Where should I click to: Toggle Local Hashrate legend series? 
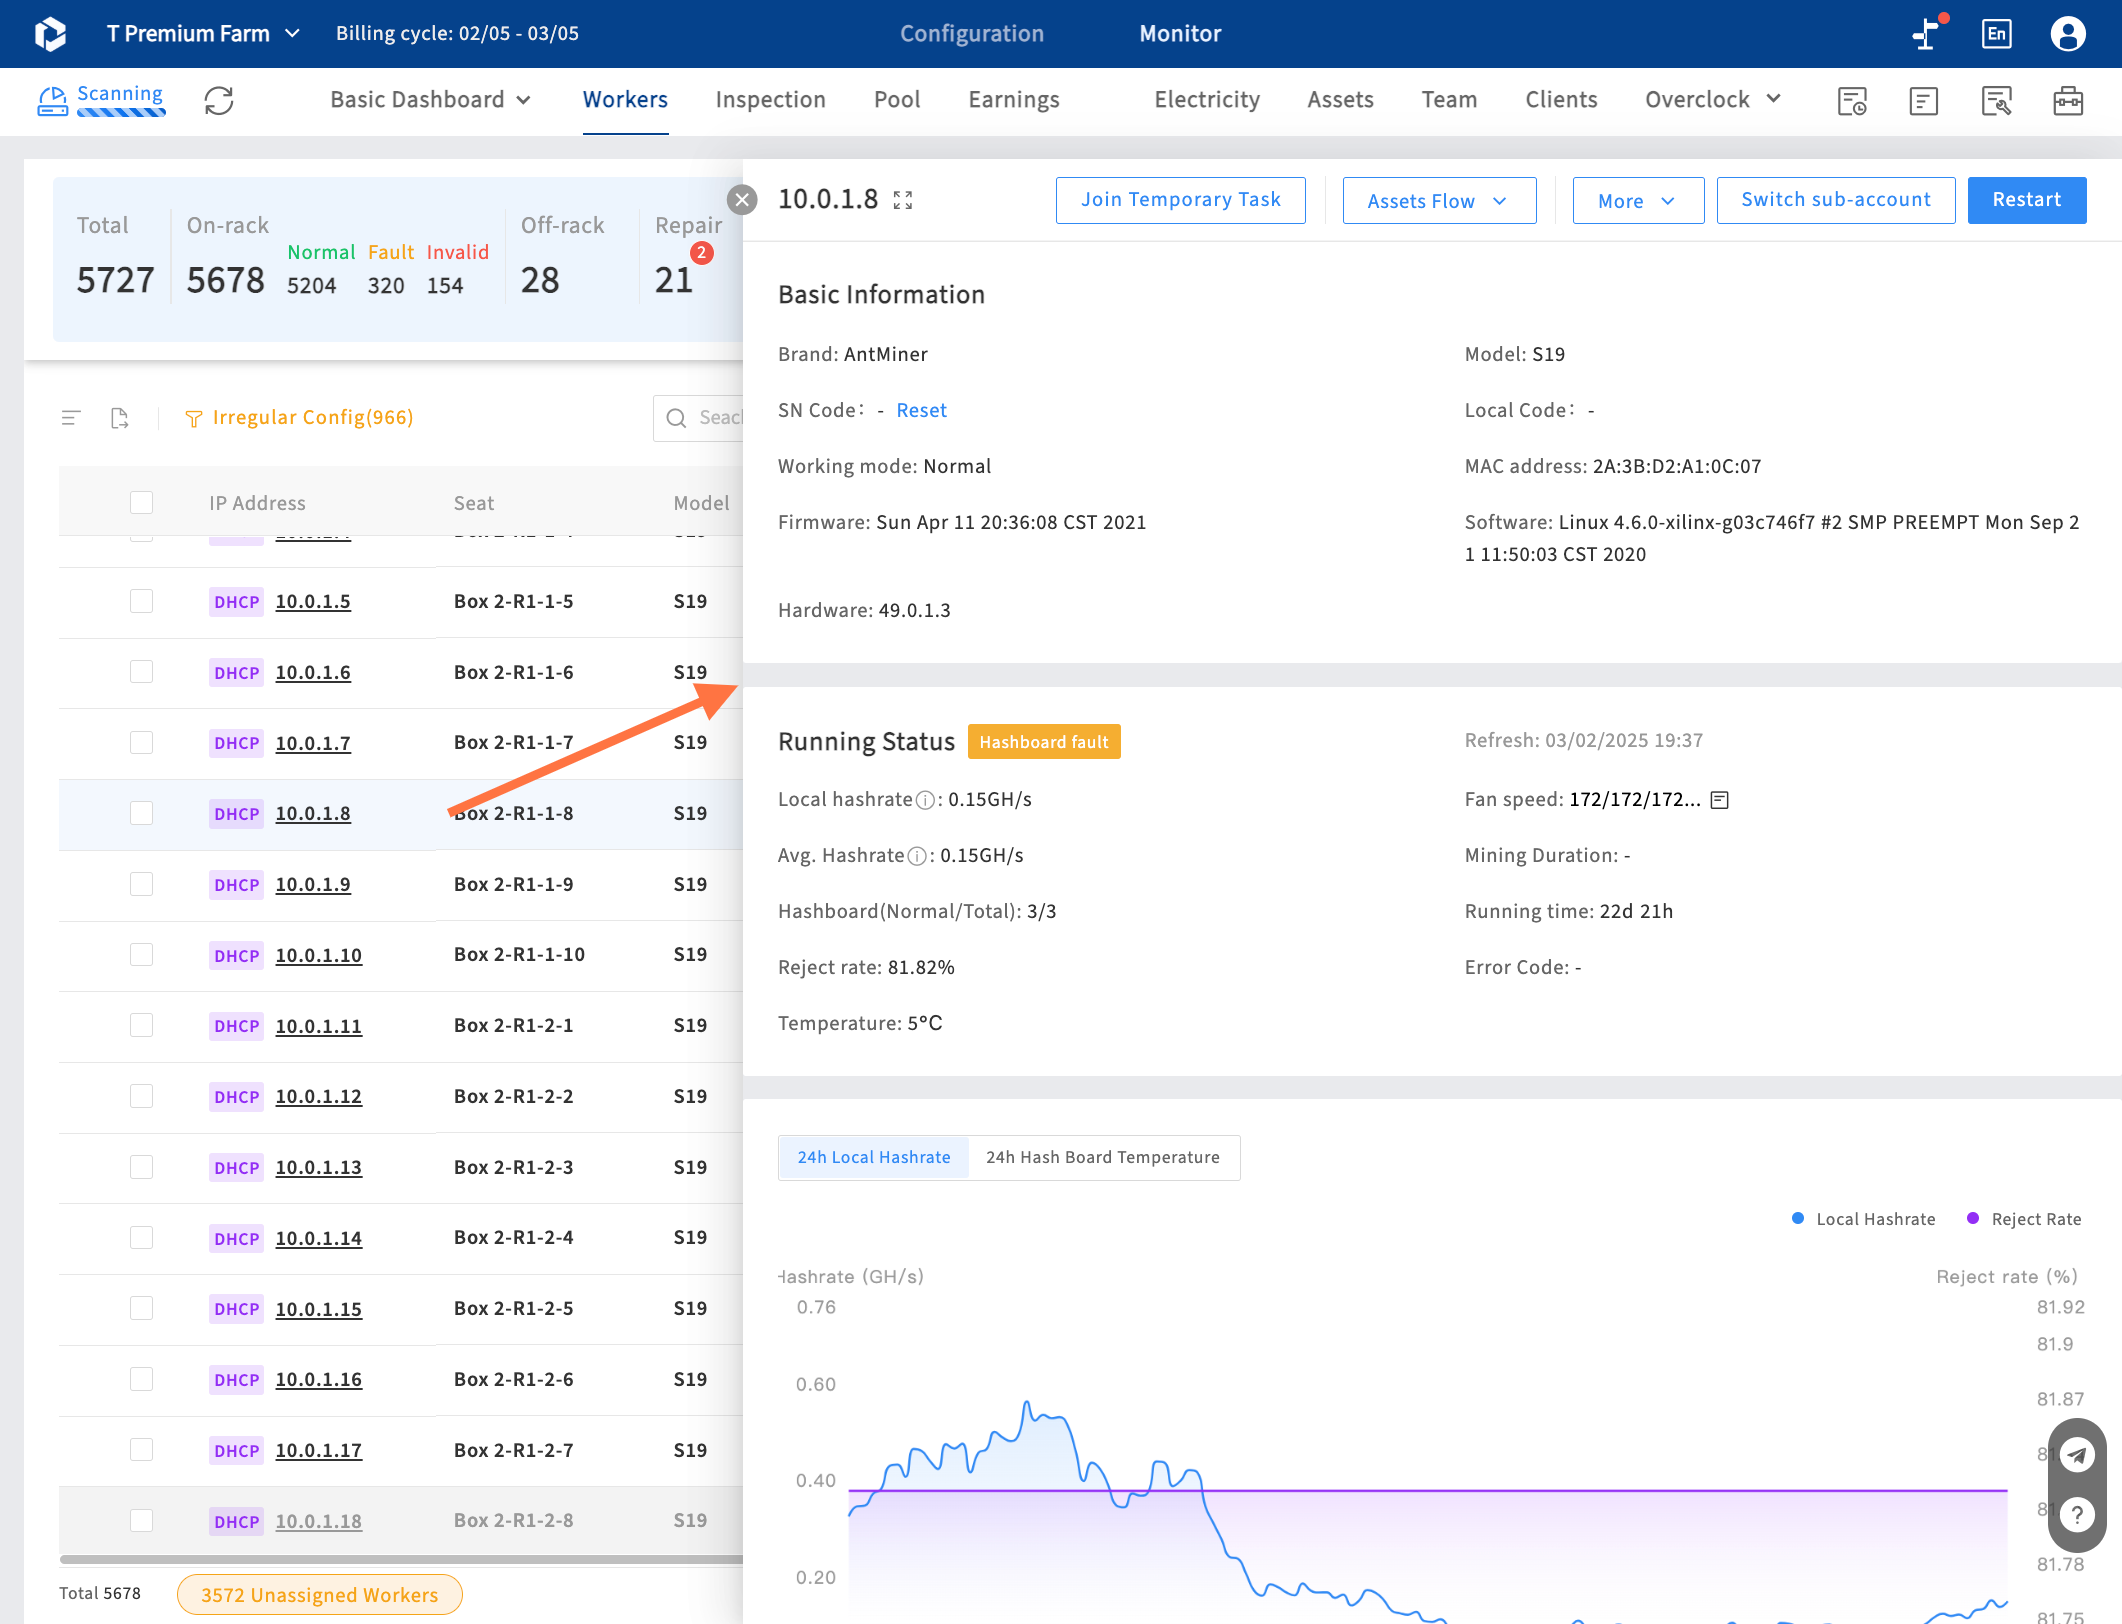[x=1863, y=1219]
